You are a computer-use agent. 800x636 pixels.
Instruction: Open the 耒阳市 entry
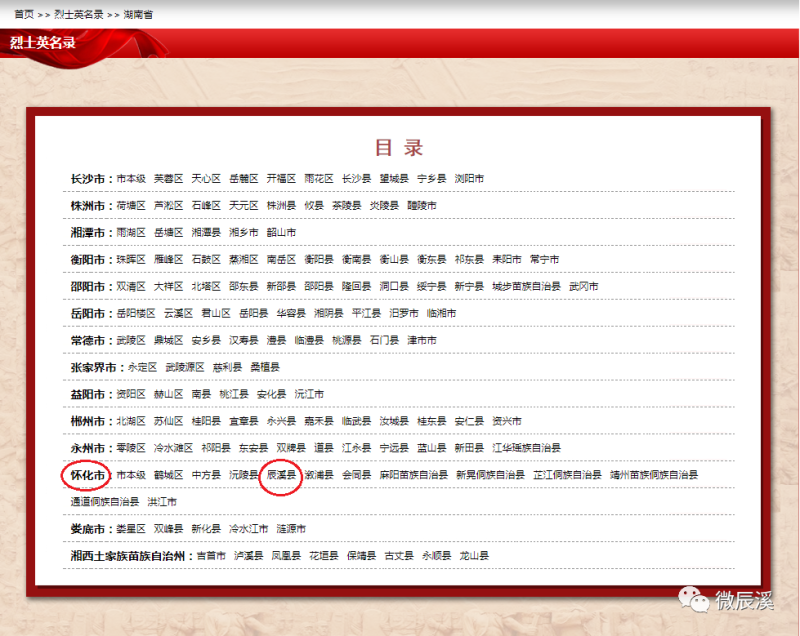(507, 260)
